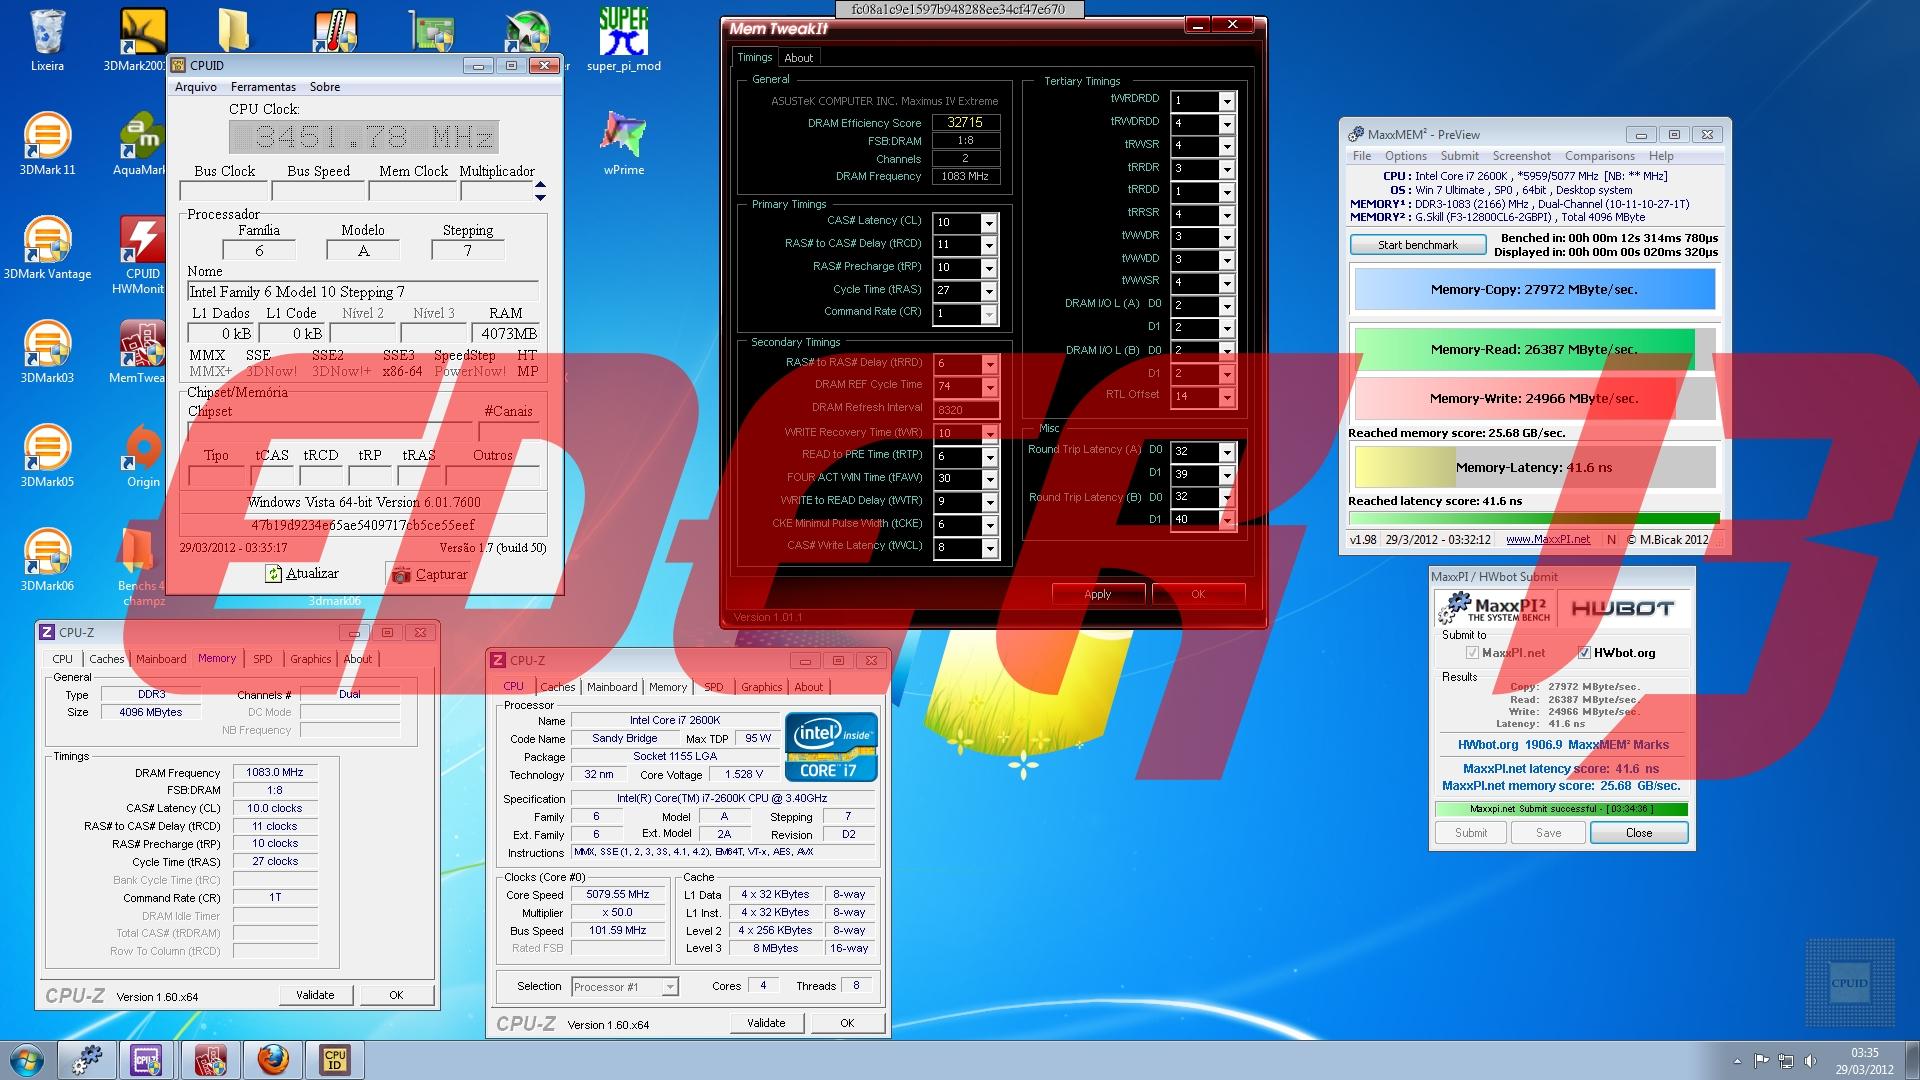This screenshot has height=1080, width=1920.
Task: Open the MemTweakIt desktop shortcut
Action: click(x=141, y=352)
